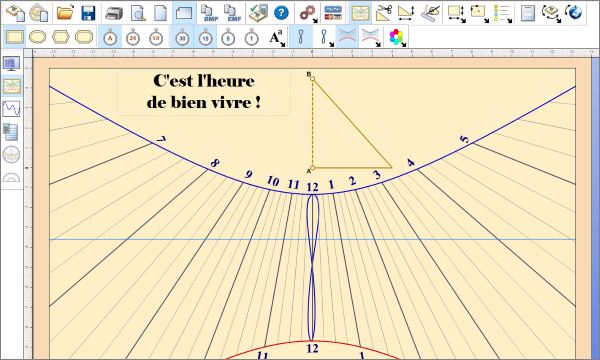Click the ruler and hand drawing icon

[430, 13]
